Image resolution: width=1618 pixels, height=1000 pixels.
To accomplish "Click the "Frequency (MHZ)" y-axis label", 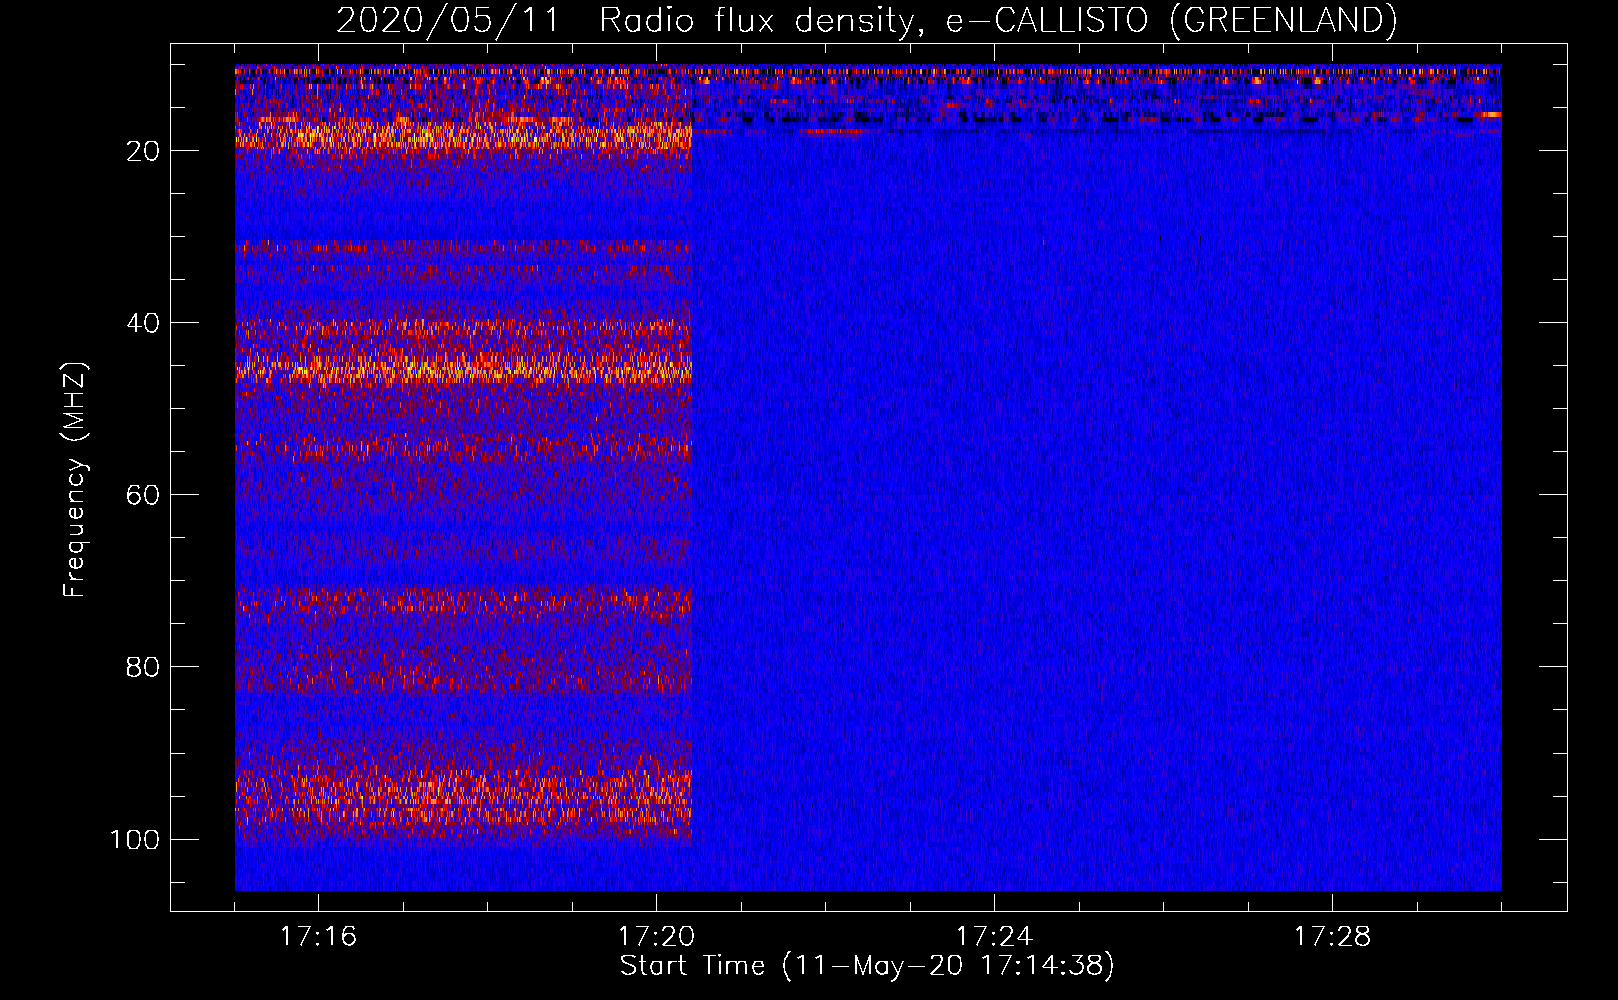I will coord(75,480).
